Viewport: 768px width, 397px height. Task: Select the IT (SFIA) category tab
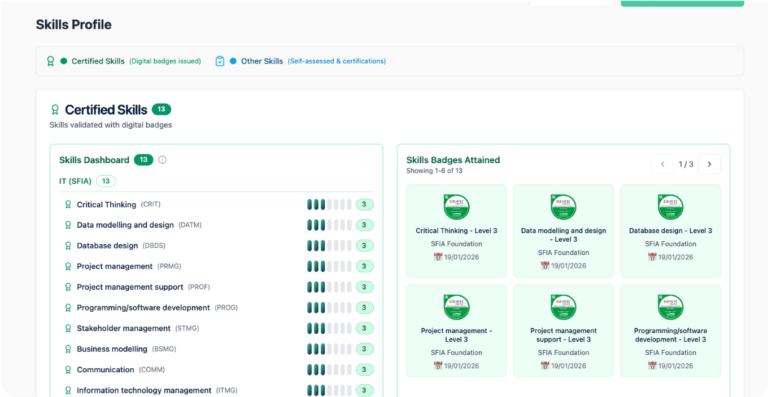click(x=87, y=181)
